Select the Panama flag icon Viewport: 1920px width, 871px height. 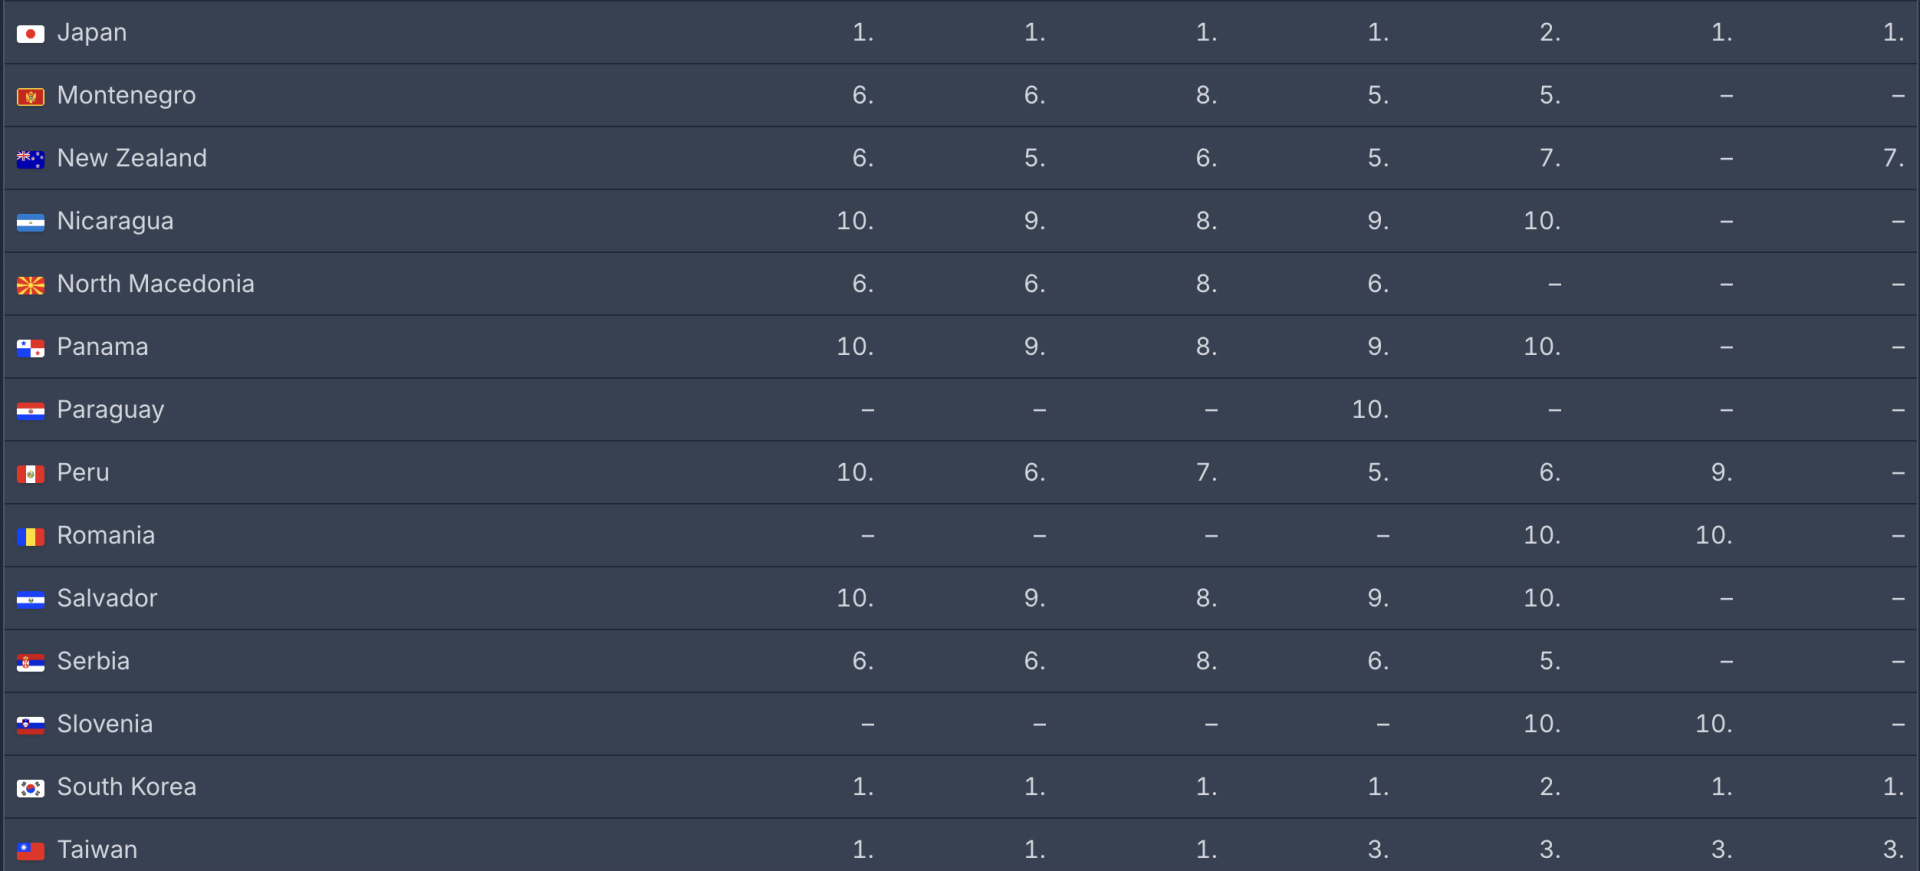31,349
